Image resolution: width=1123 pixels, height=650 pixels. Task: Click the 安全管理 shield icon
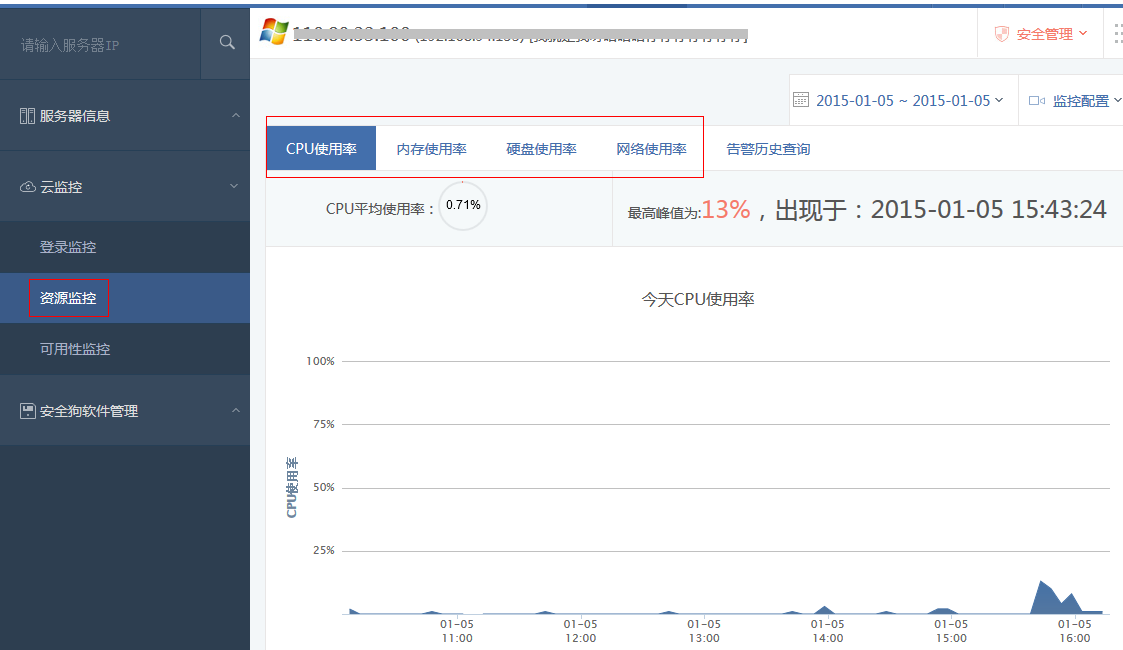pos(1001,34)
